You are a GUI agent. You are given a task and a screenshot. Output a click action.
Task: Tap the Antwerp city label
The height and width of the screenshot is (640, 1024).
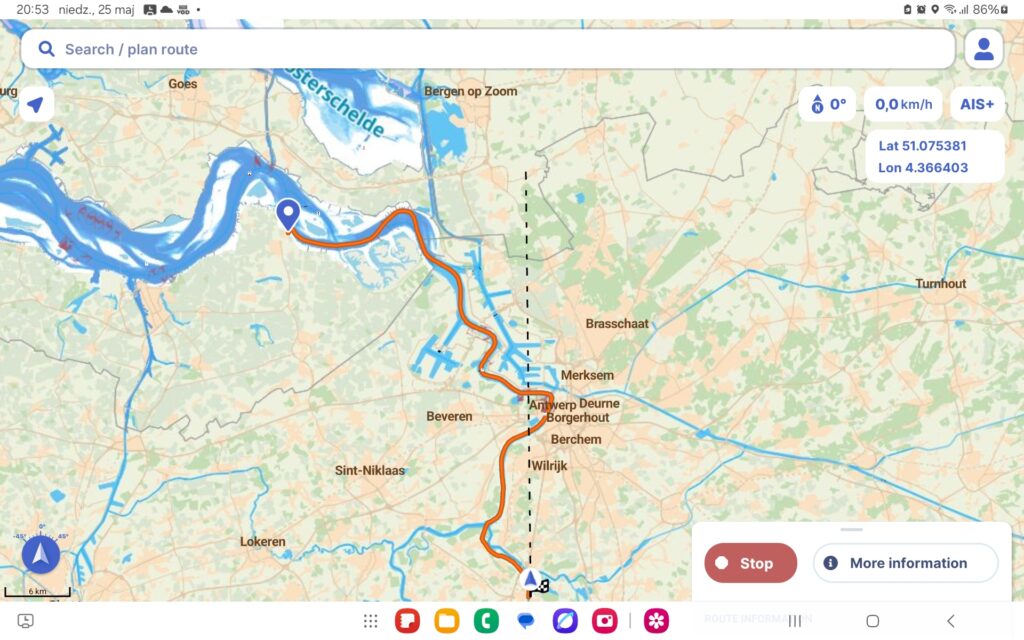(552, 405)
